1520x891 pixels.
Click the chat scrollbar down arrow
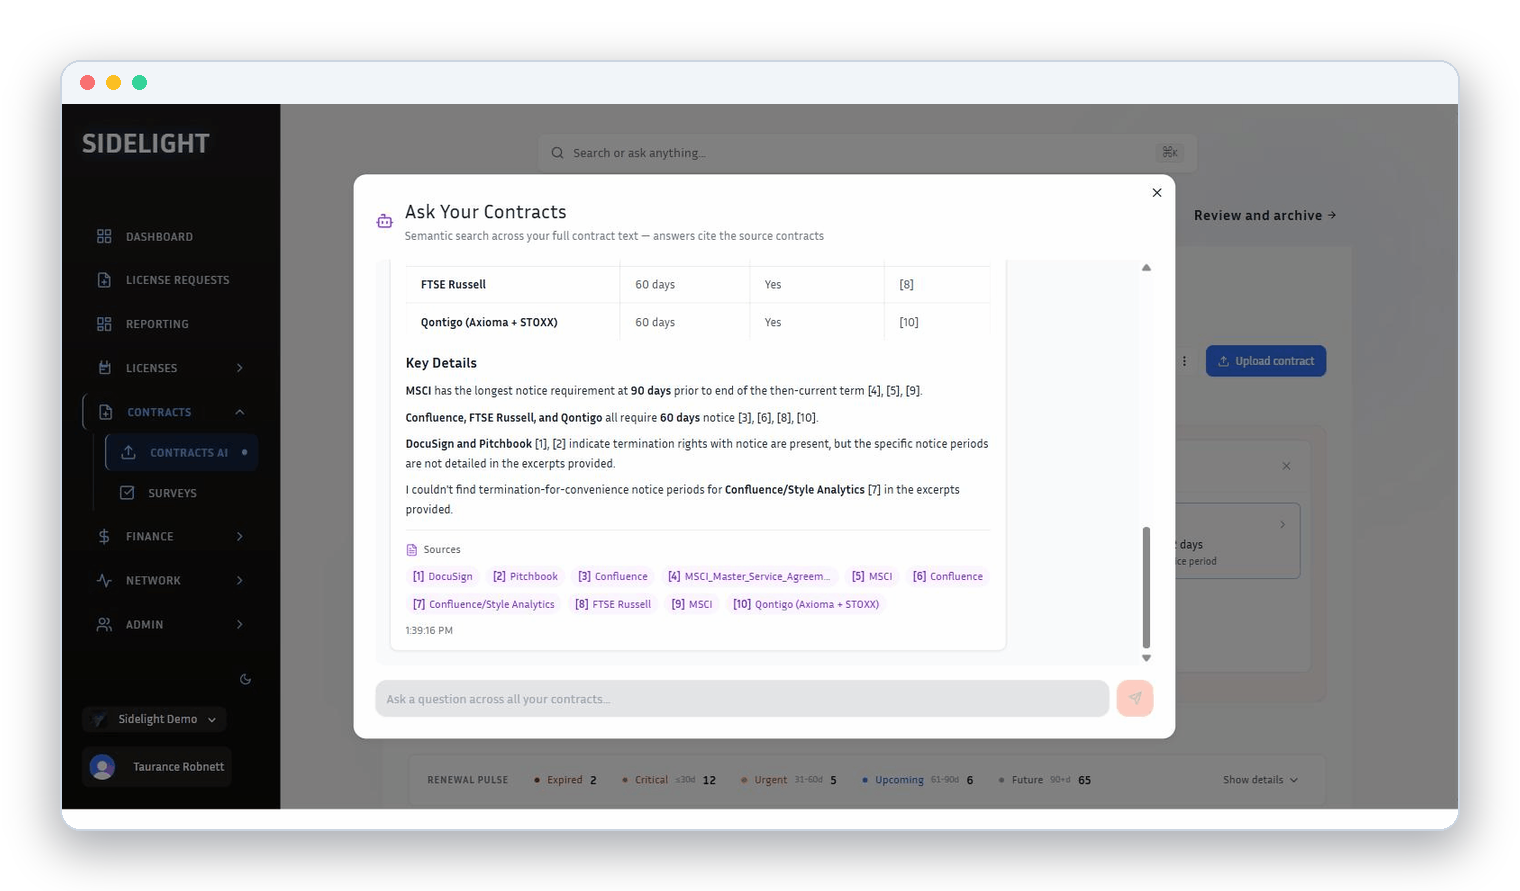click(1146, 658)
